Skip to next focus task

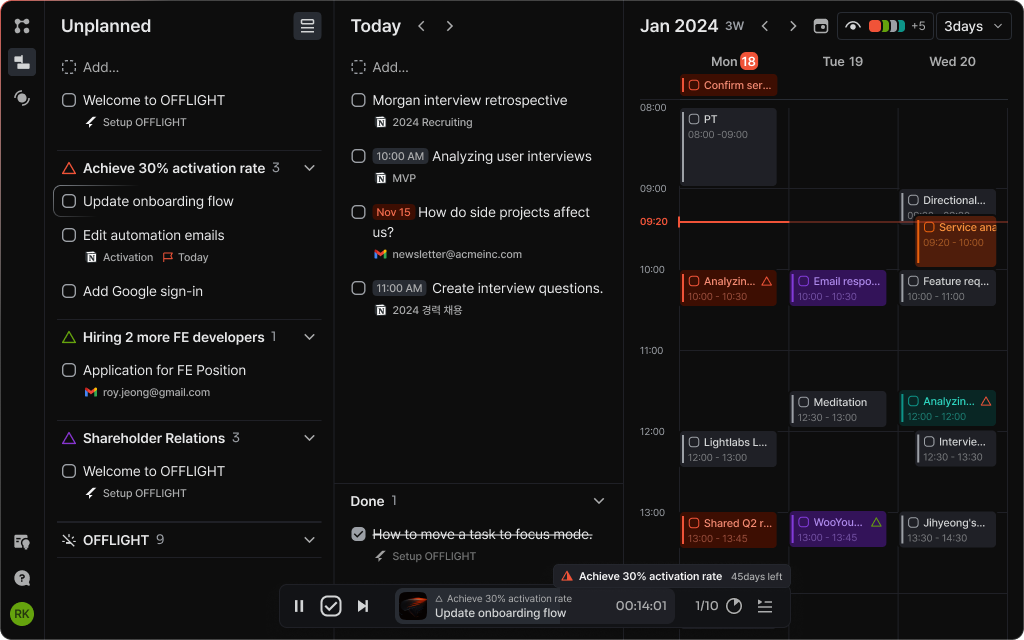[363, 606]
